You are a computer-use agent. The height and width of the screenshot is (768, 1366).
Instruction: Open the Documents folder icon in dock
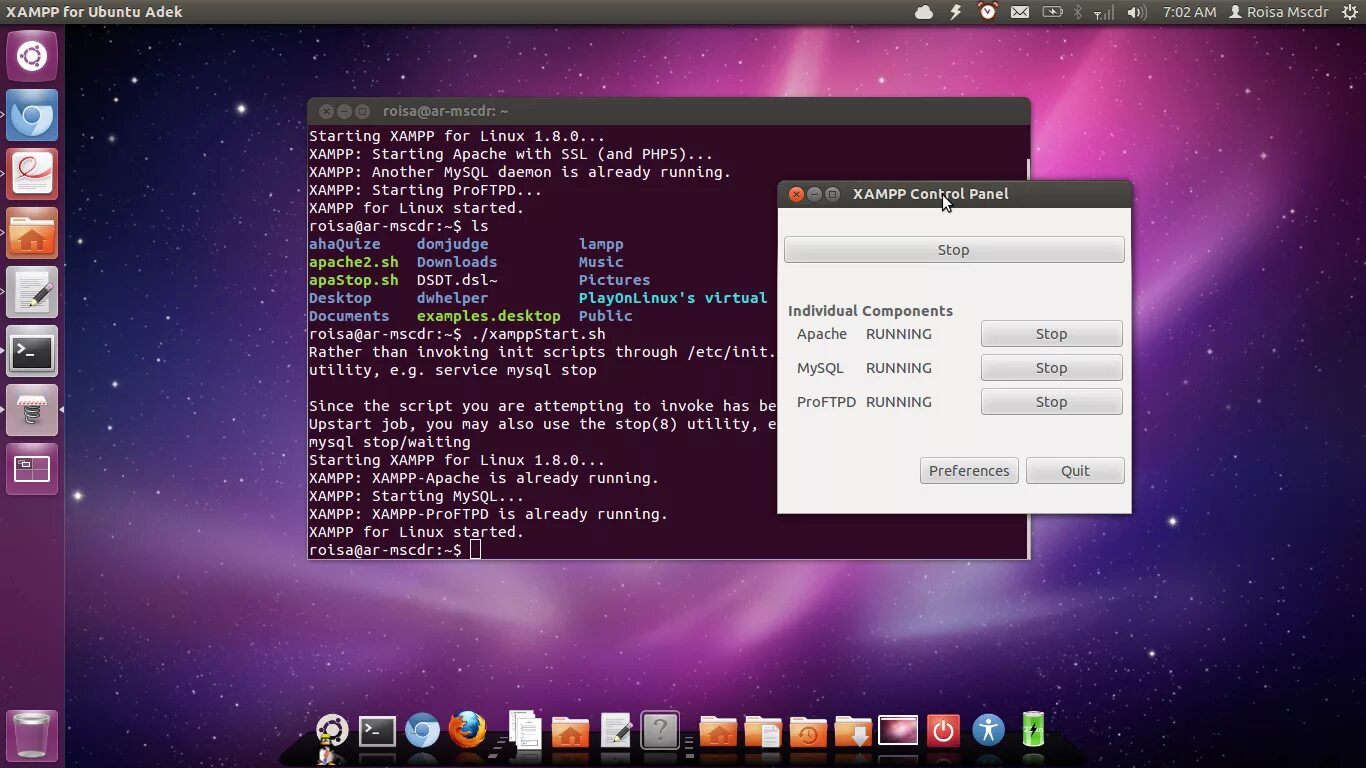[x=763, y=732]
